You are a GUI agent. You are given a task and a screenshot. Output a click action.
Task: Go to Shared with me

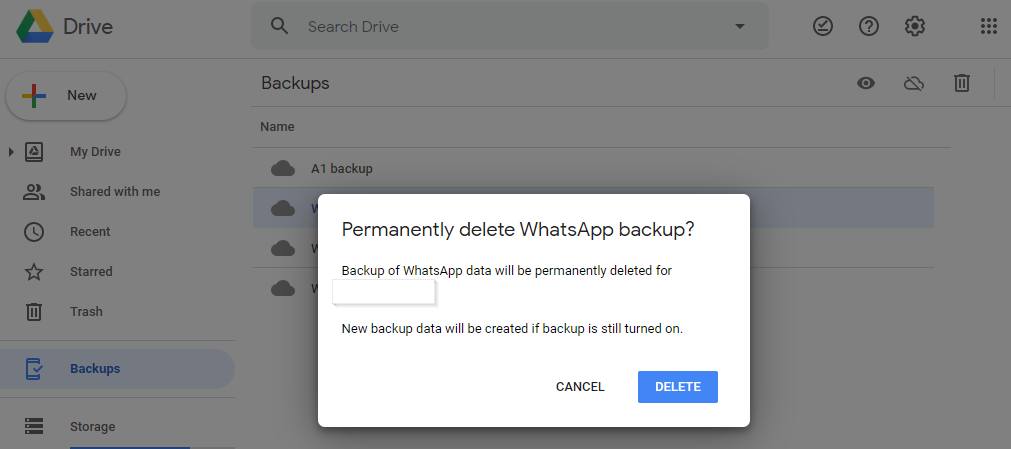click(x=115, y=192)
